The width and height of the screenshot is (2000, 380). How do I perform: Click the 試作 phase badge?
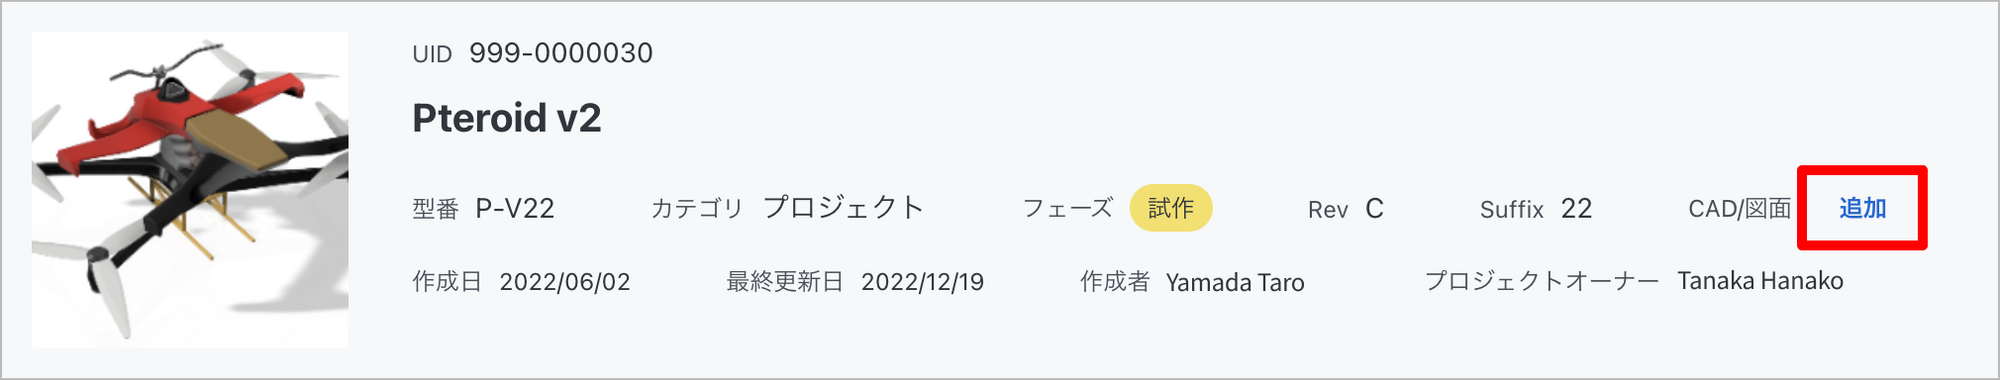[x=1171, y=208]
